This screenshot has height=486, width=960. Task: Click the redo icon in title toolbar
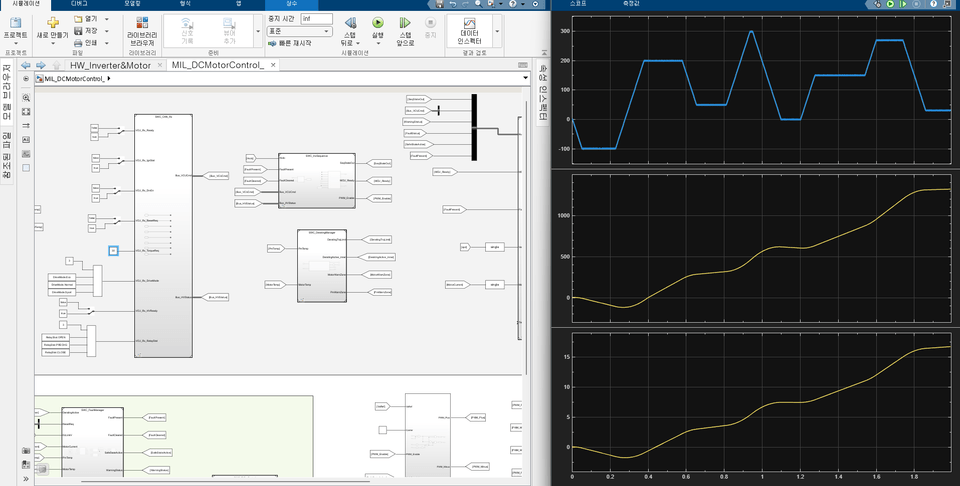point(465,4)
